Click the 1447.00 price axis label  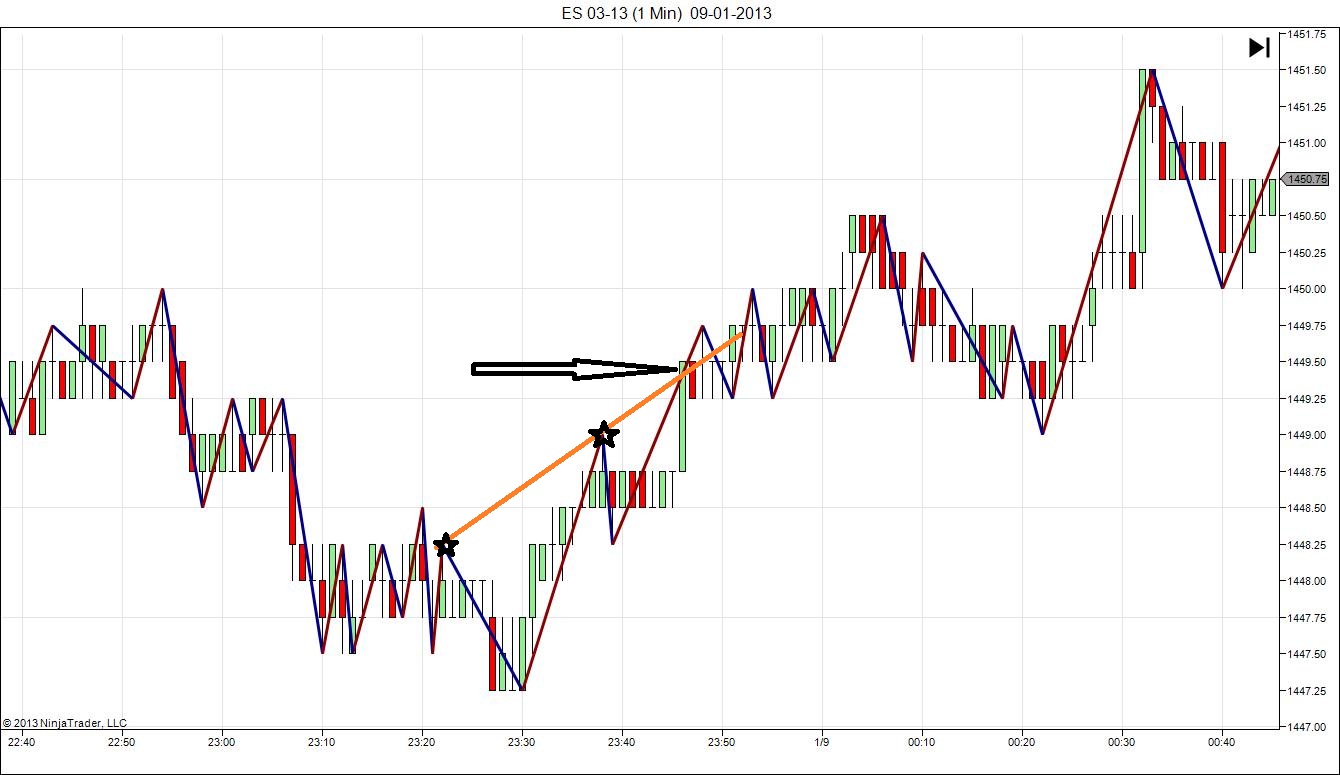coord(1306,727)
